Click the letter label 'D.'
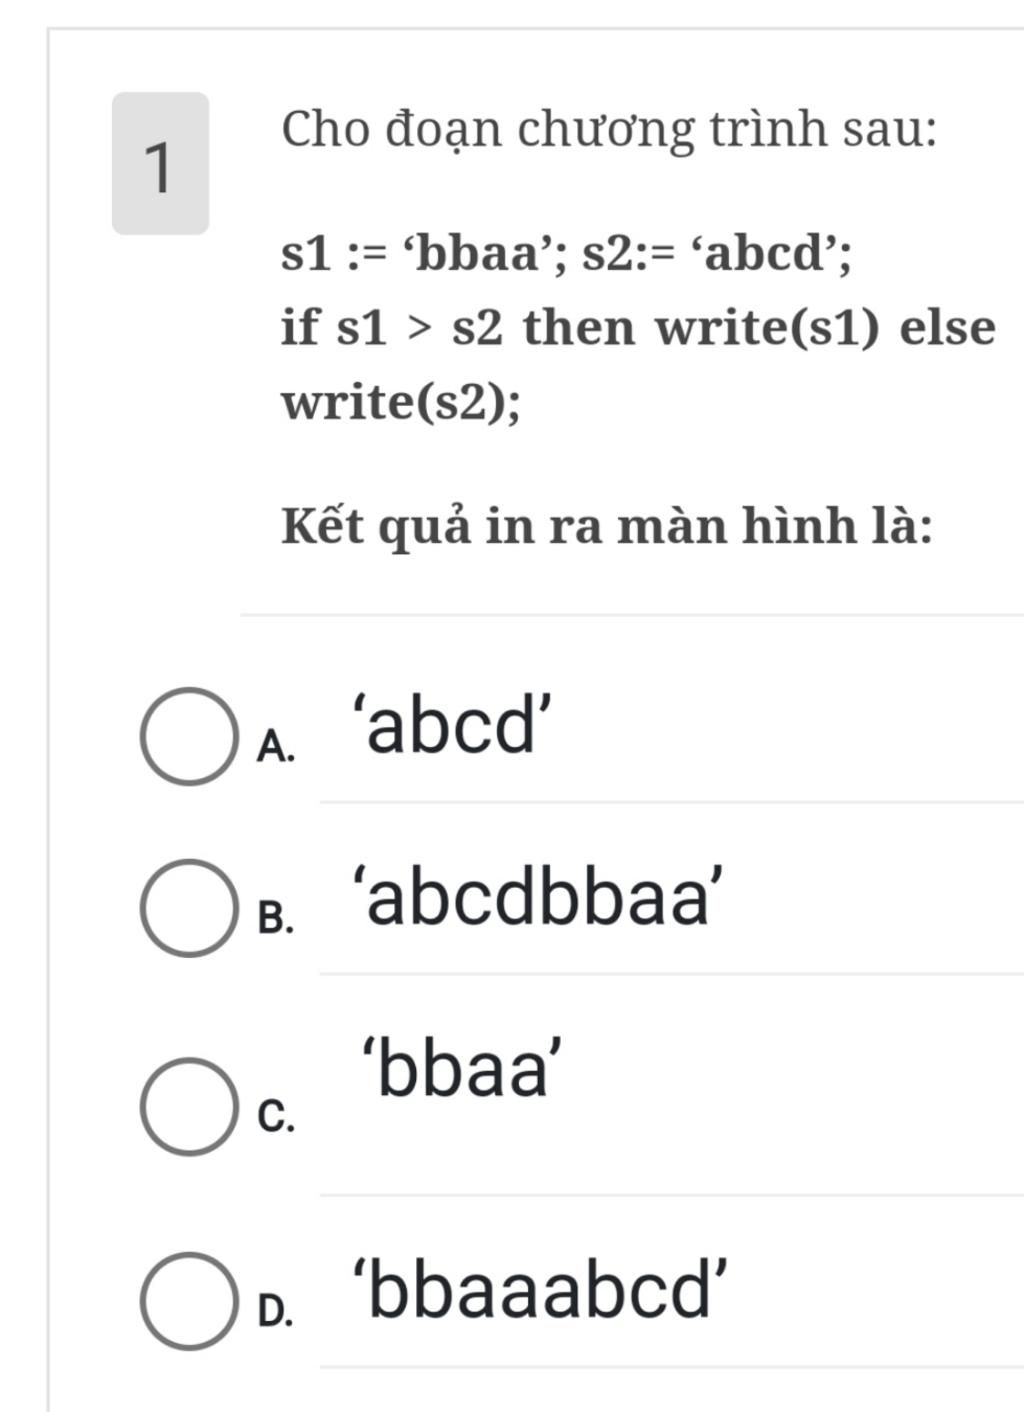This screenshot has width=1024, height=1412. pyautogui.click(x=276, y=1312)
